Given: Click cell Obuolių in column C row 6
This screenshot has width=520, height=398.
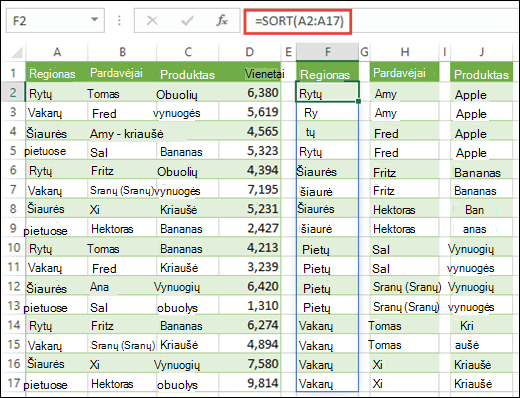Looking at the screenshot, I should click(188, 170).
